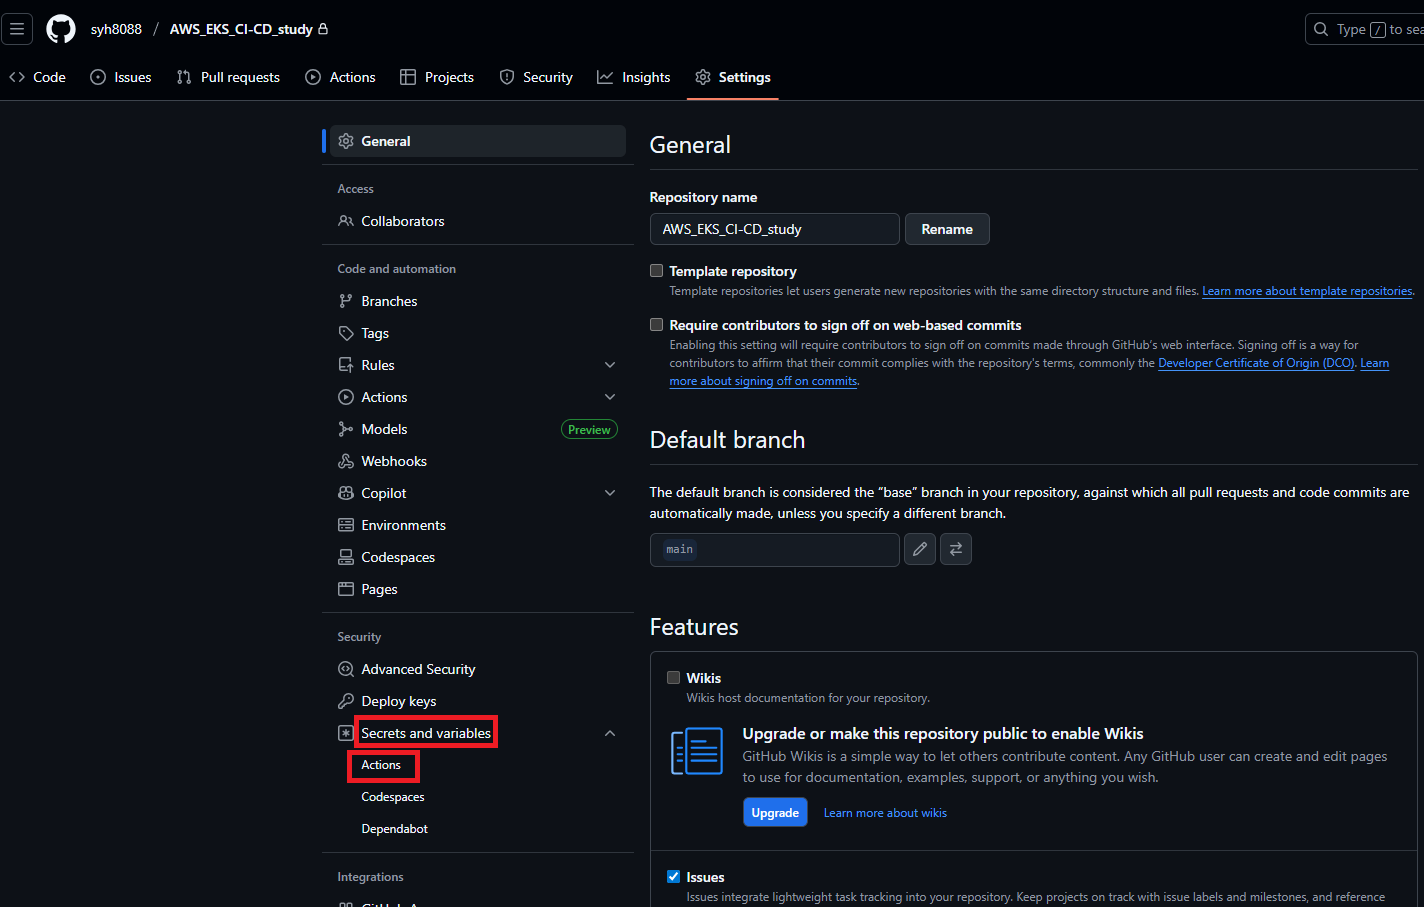Click the Preview badge next to Models
Screen dimensions: 1424x907
coord(589,429)
